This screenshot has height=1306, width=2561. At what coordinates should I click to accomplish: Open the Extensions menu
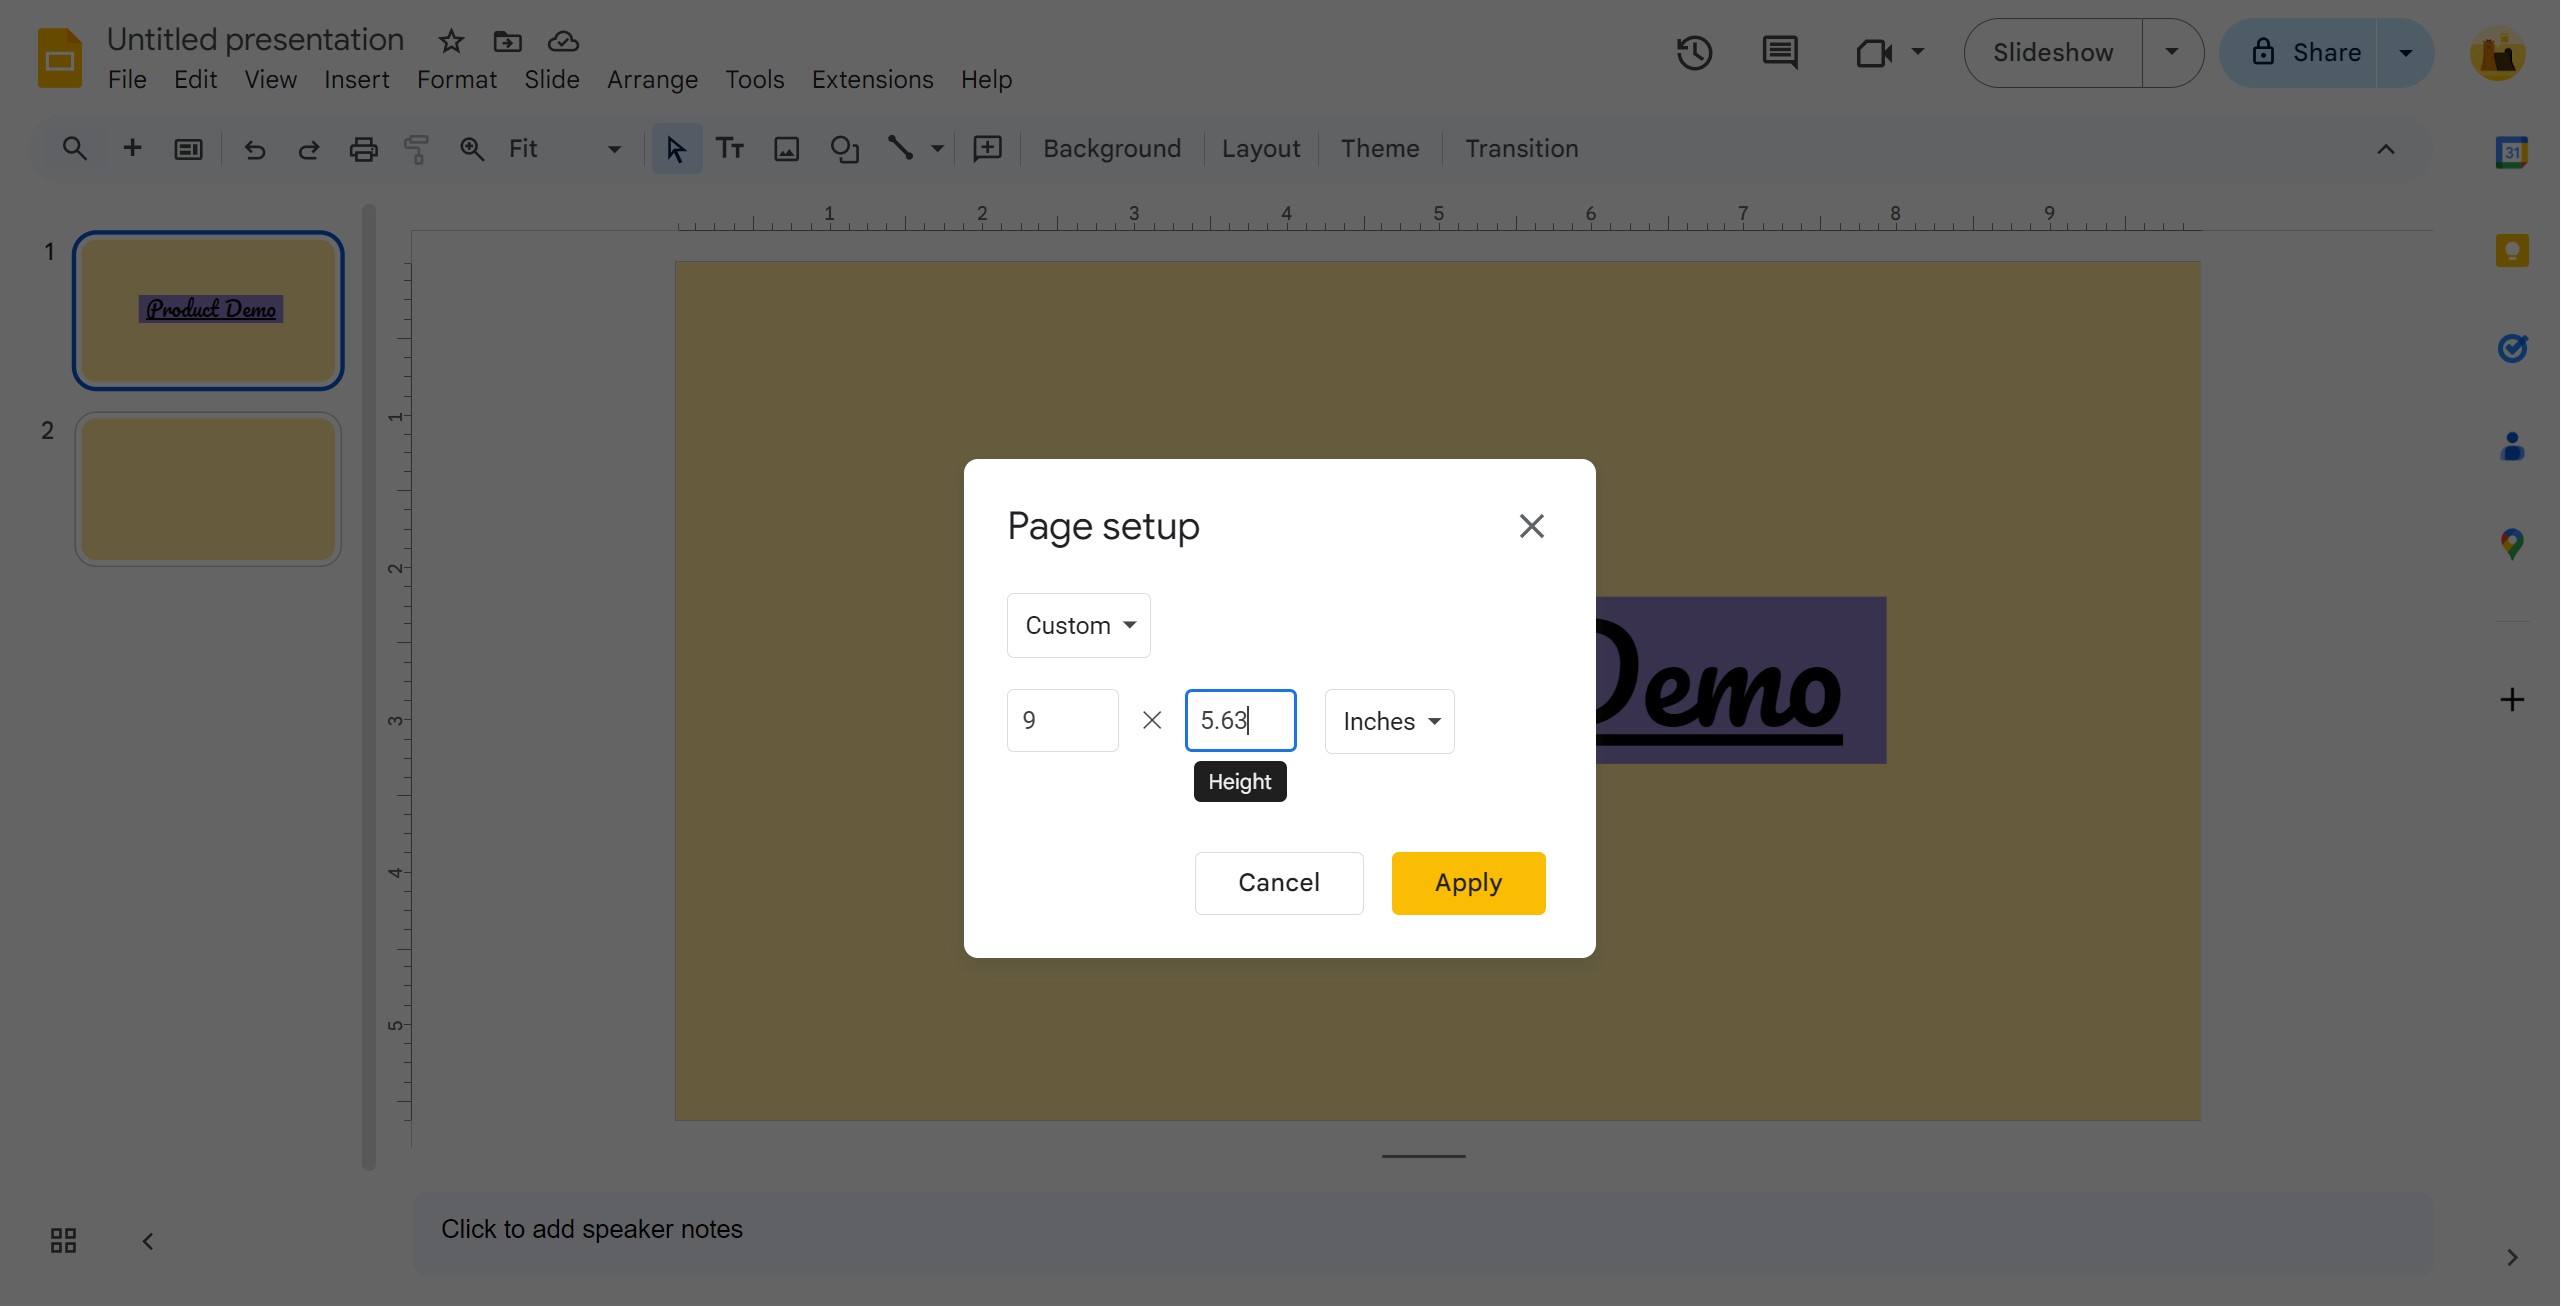873,80
